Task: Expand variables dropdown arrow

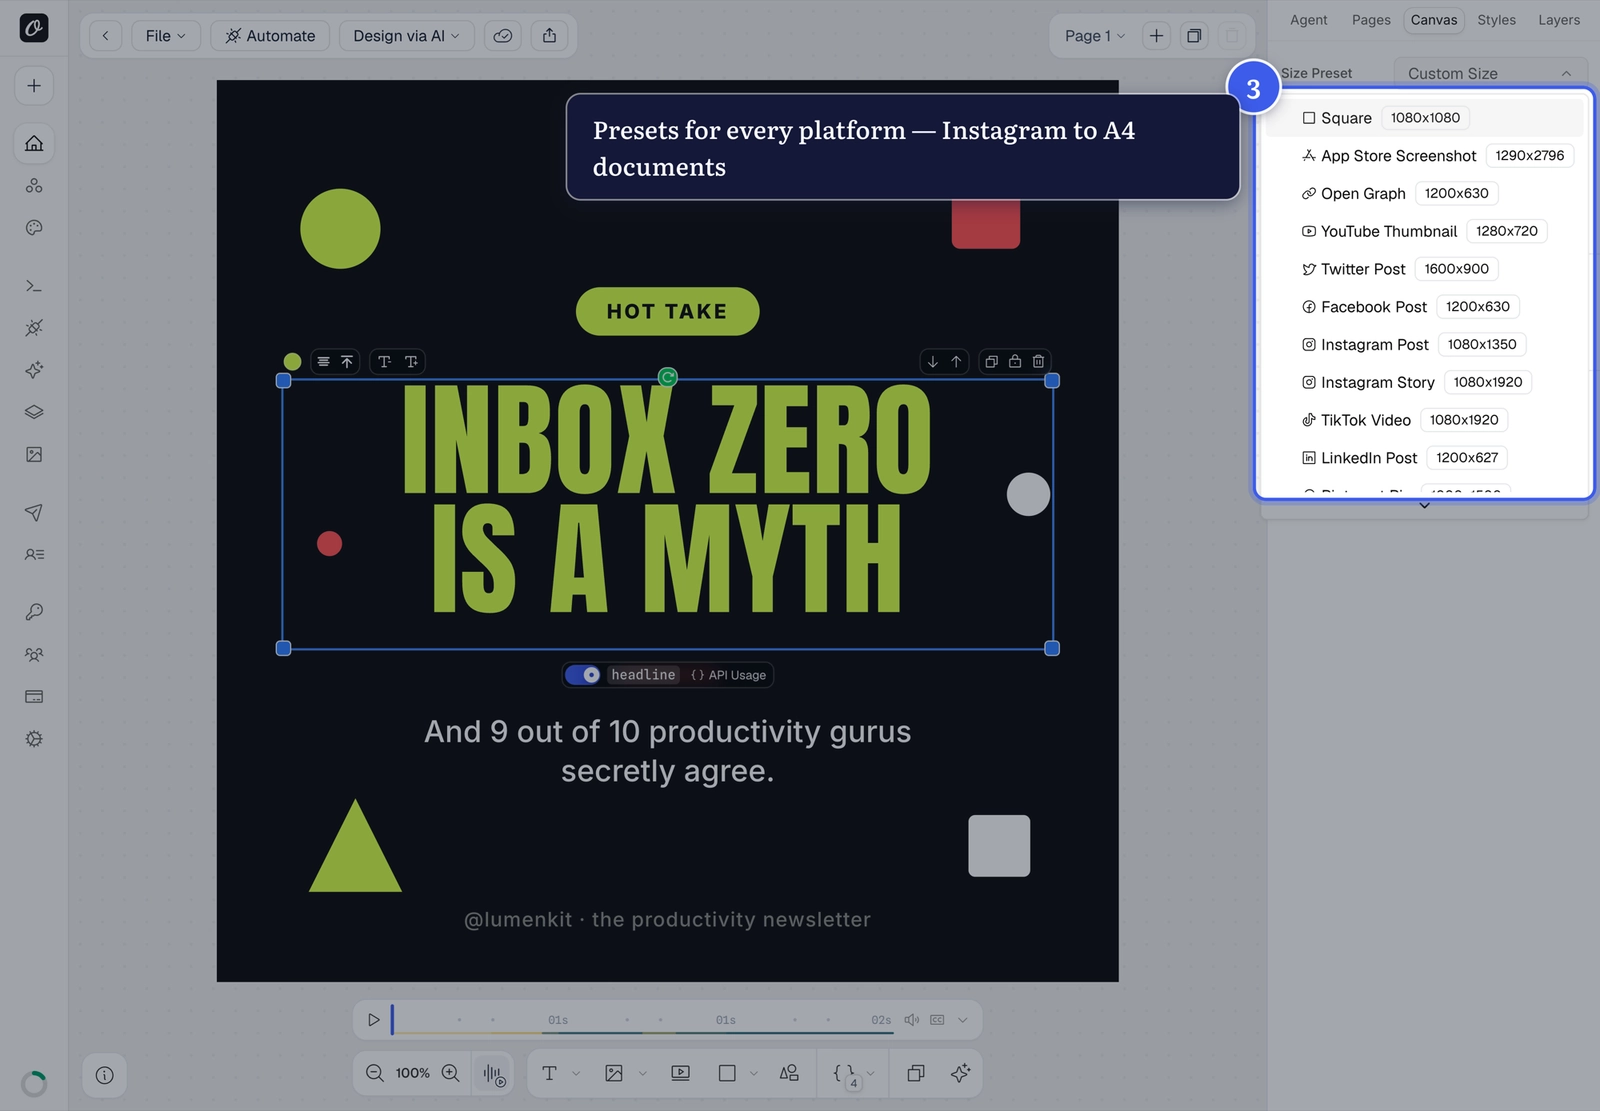Action: point(871,1074)
